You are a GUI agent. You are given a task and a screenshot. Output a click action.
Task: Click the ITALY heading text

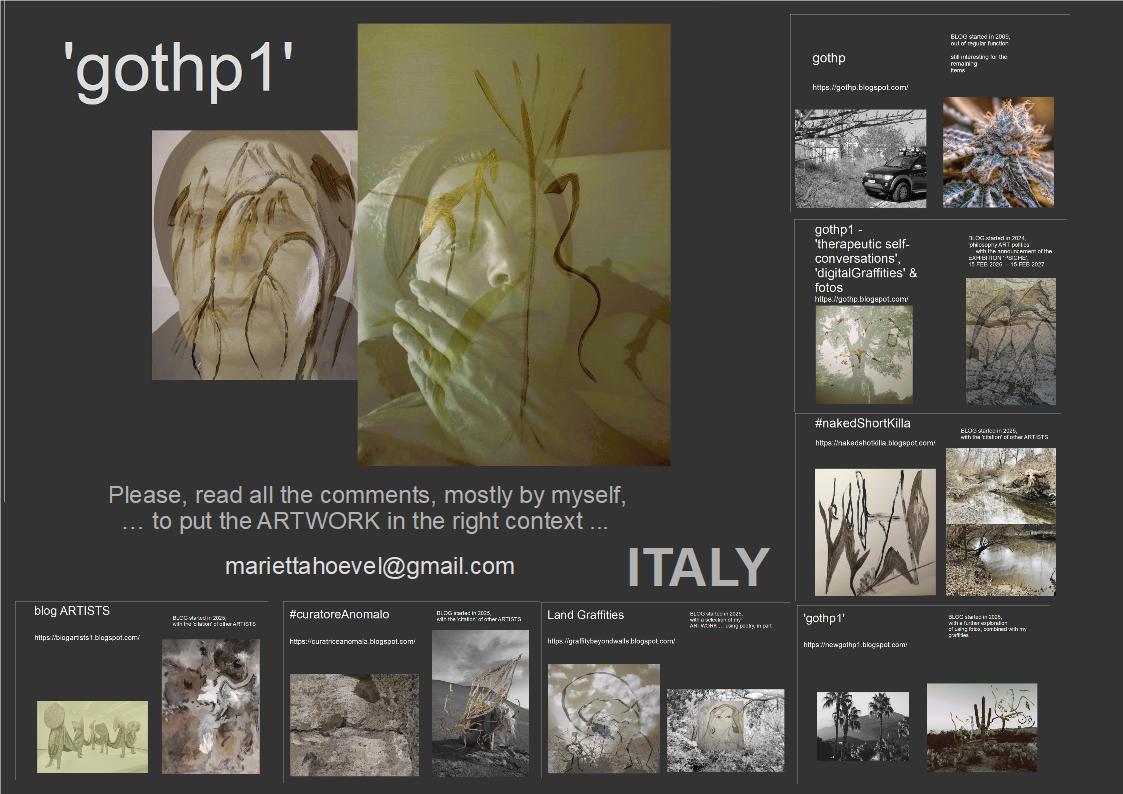coord(698,567)
